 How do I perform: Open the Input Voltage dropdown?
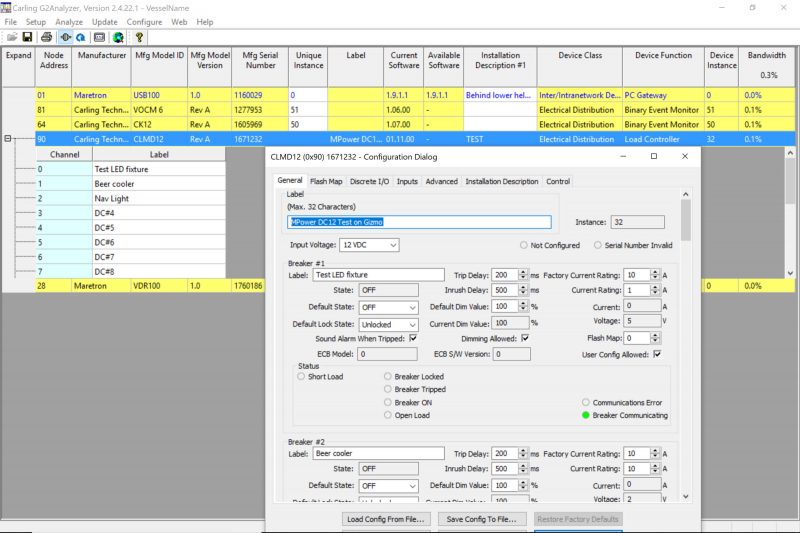tap(369, 245)
